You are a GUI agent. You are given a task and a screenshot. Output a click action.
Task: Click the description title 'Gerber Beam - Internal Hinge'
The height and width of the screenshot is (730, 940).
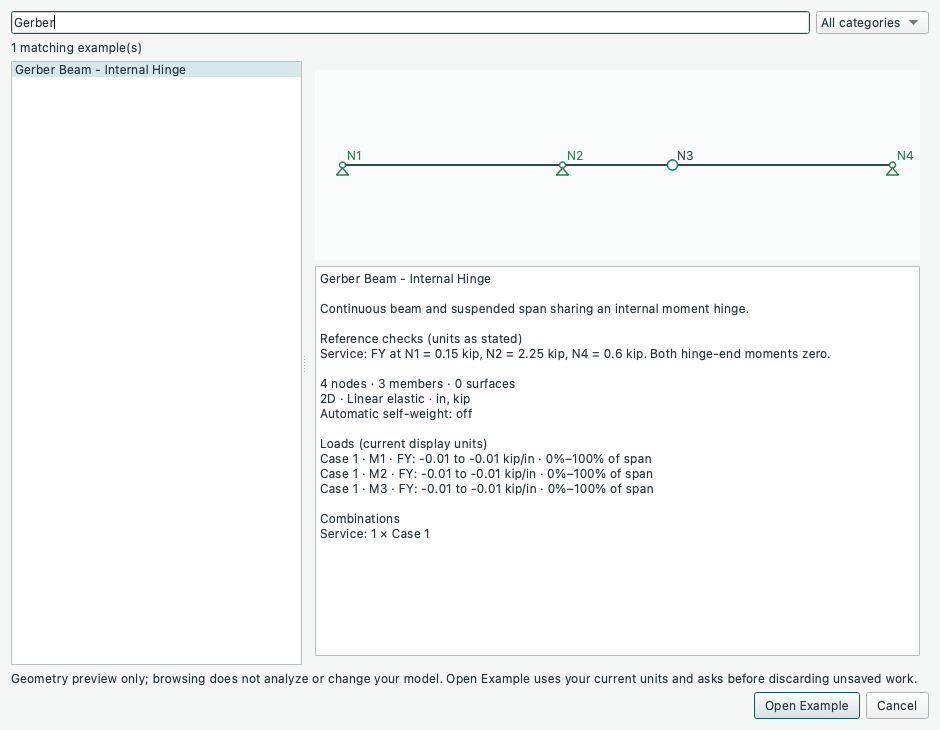click(x=405, y=279)
